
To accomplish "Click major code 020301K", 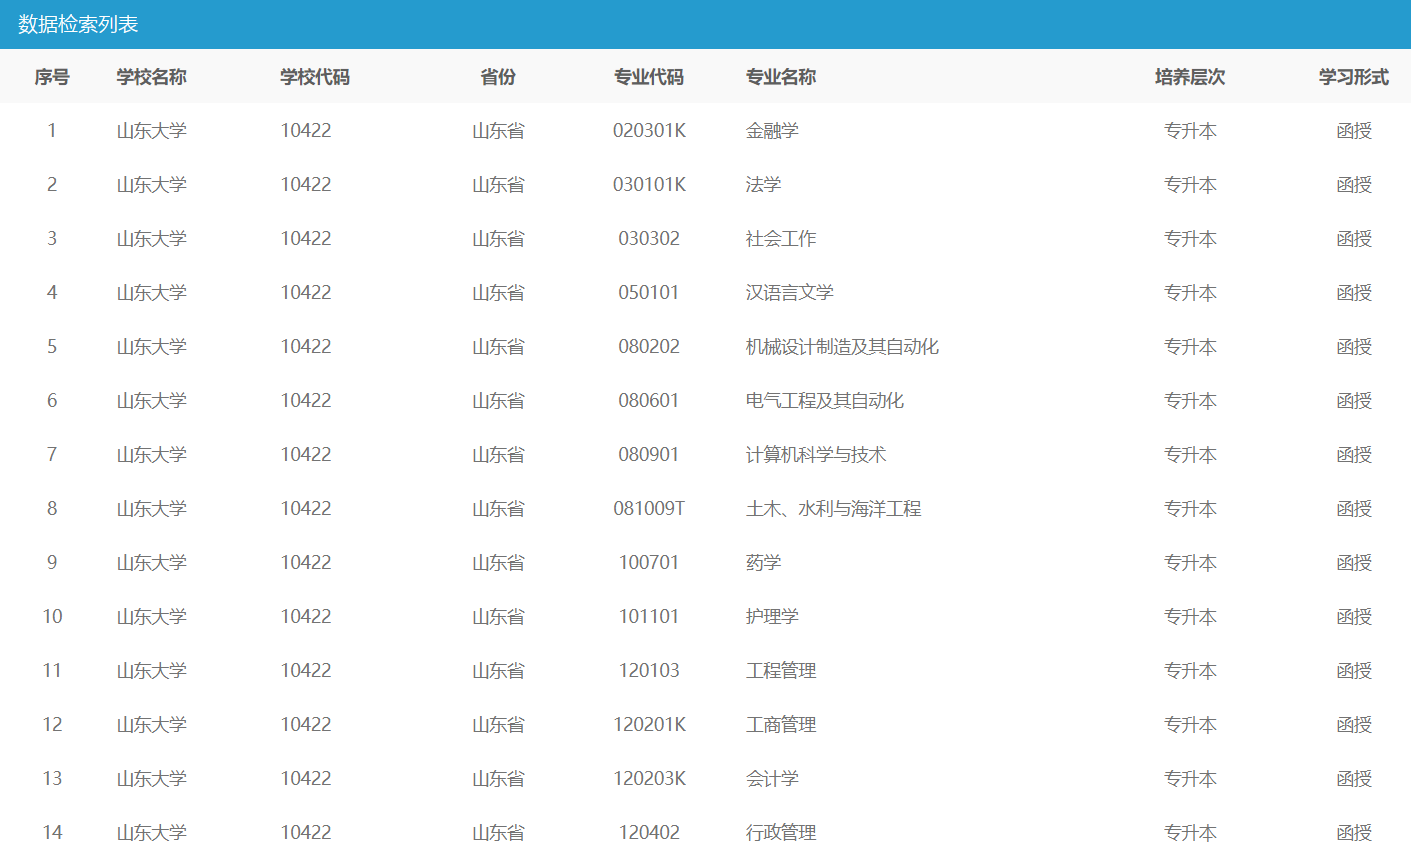I will click(x=649, y=131).
